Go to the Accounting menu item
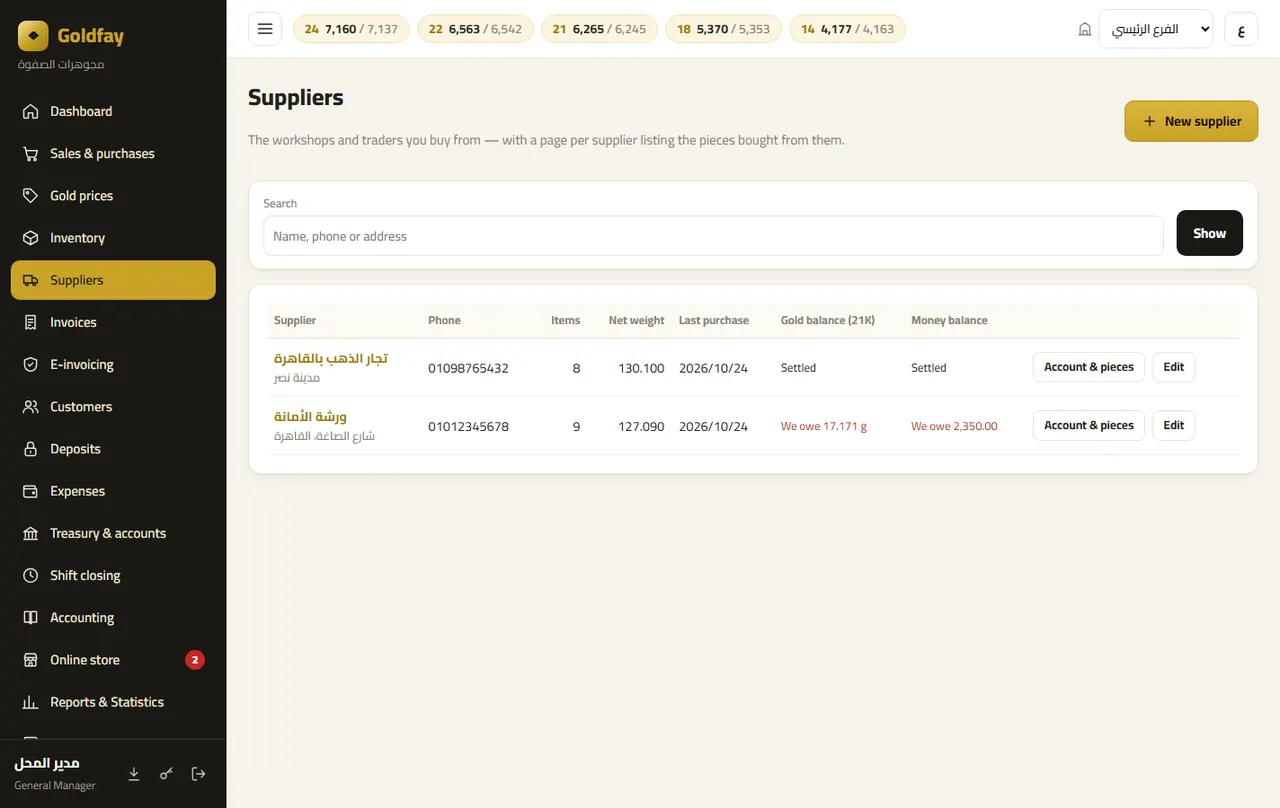Viewport: 1280px width, 808px height. (113, 618)
